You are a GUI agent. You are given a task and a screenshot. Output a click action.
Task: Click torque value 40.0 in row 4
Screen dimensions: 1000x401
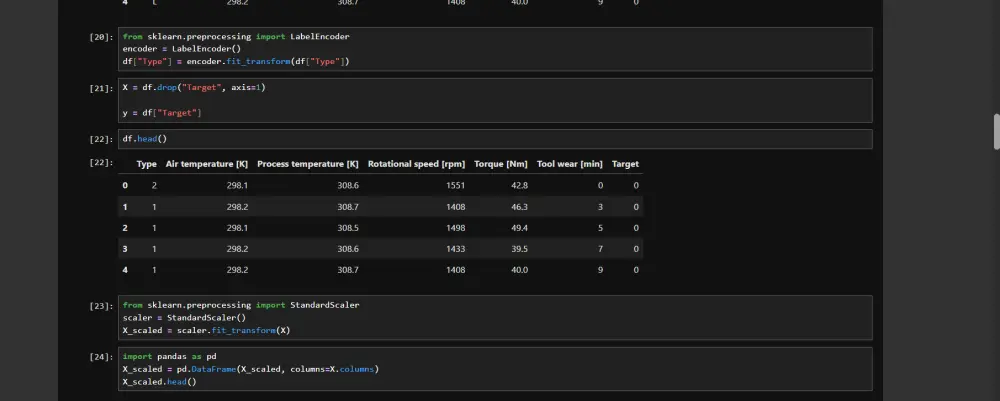pyautogui.click(x=519, y=270)
